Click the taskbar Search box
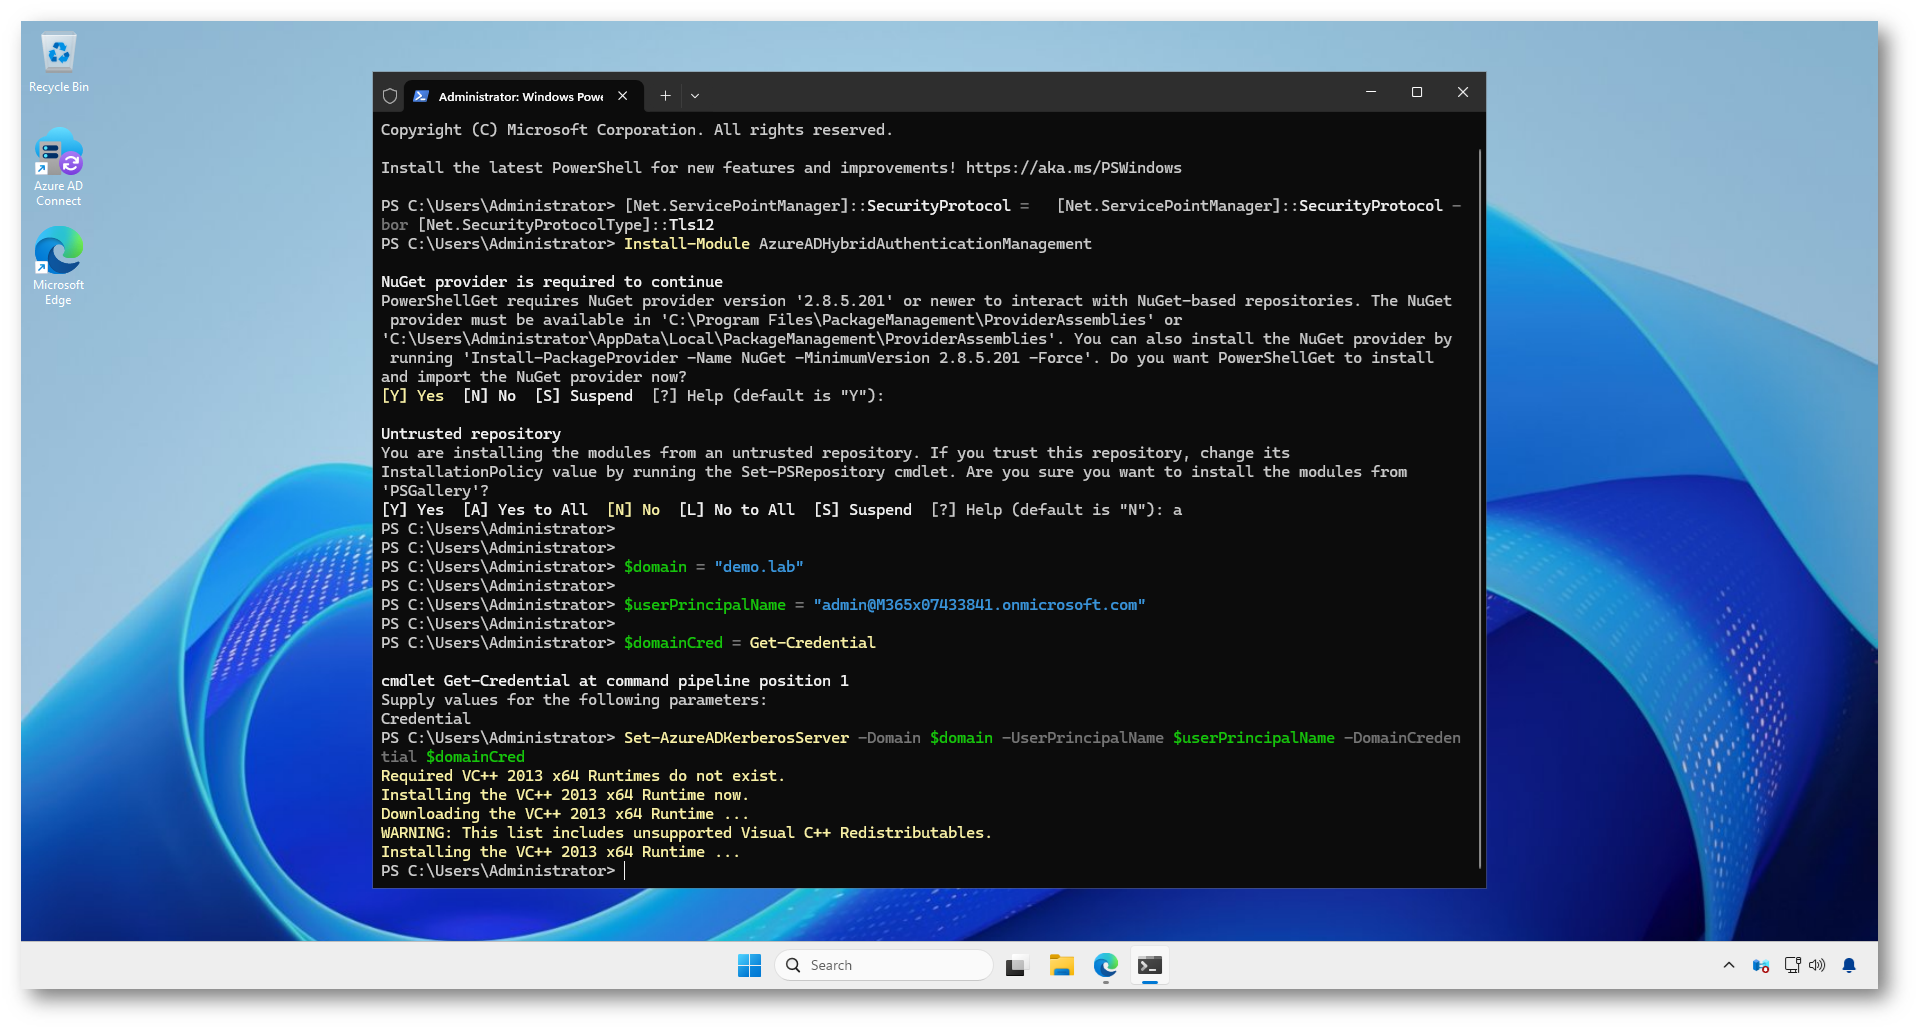1920x1031 pixels. 884,965
